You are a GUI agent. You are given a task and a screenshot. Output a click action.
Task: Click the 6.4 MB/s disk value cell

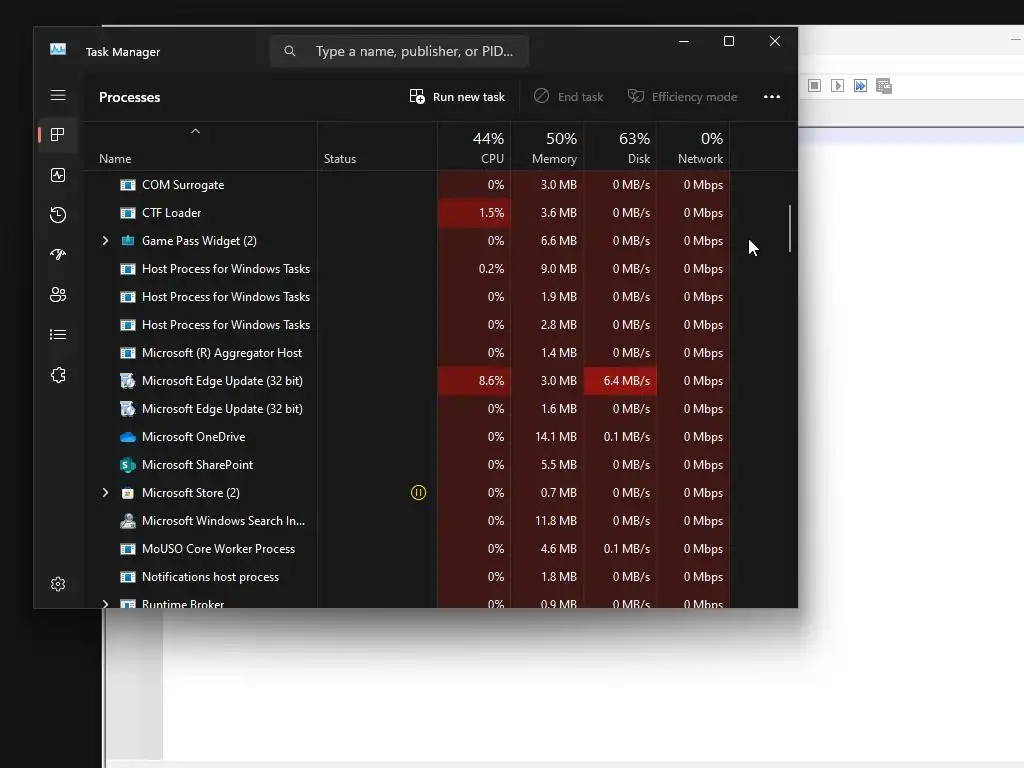click(620, 381)
